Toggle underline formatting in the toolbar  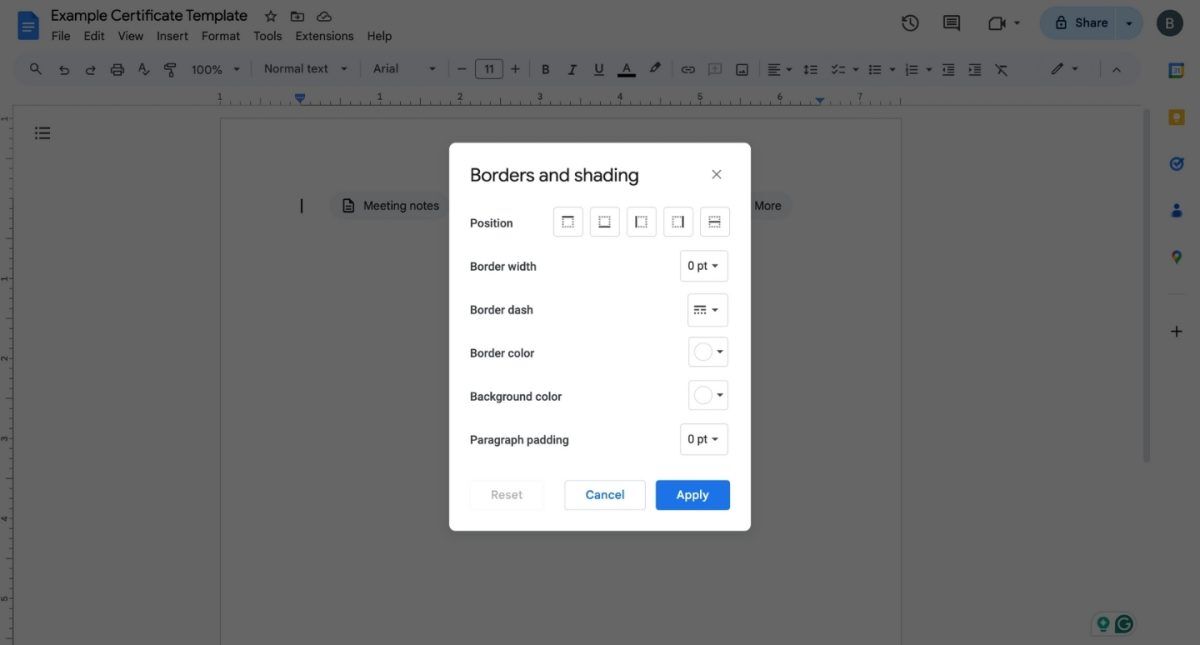[x=598, y=68]
